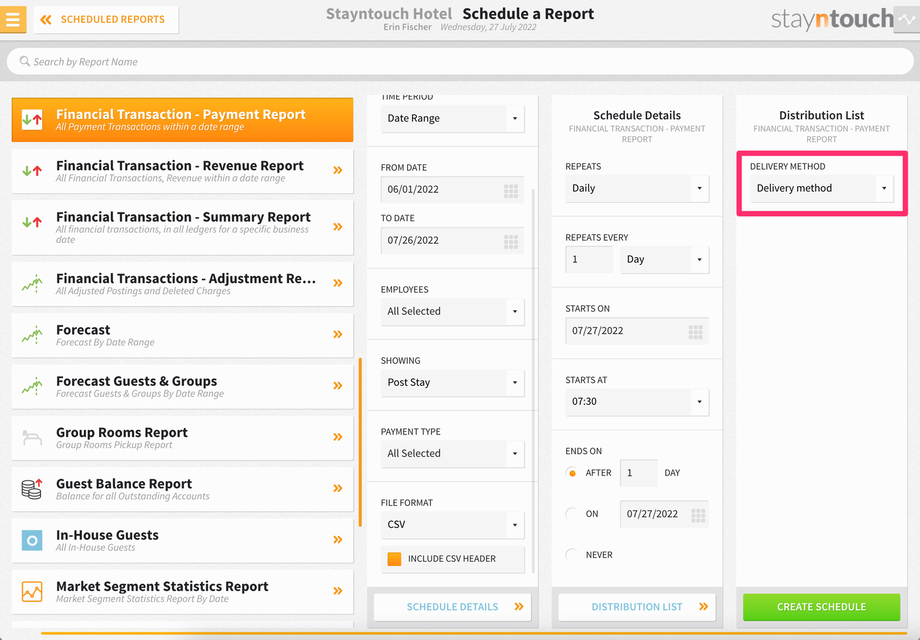
Task: Click the In-House Guests blue icon
Action: pyautogui.click(x=32, y=540)
